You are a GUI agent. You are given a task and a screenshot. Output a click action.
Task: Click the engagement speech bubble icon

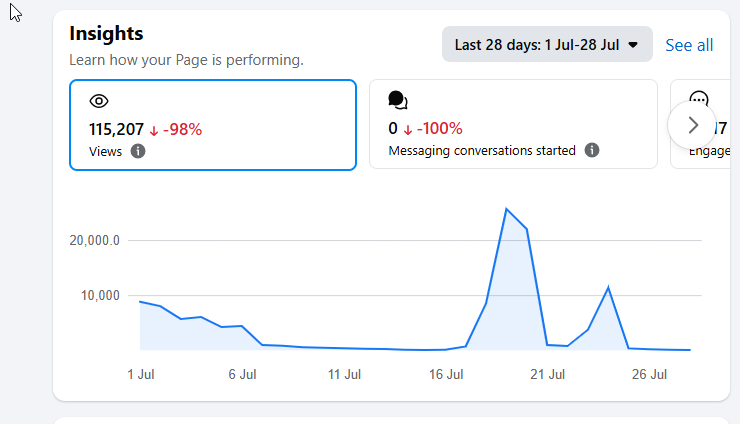tap(698, 98)
